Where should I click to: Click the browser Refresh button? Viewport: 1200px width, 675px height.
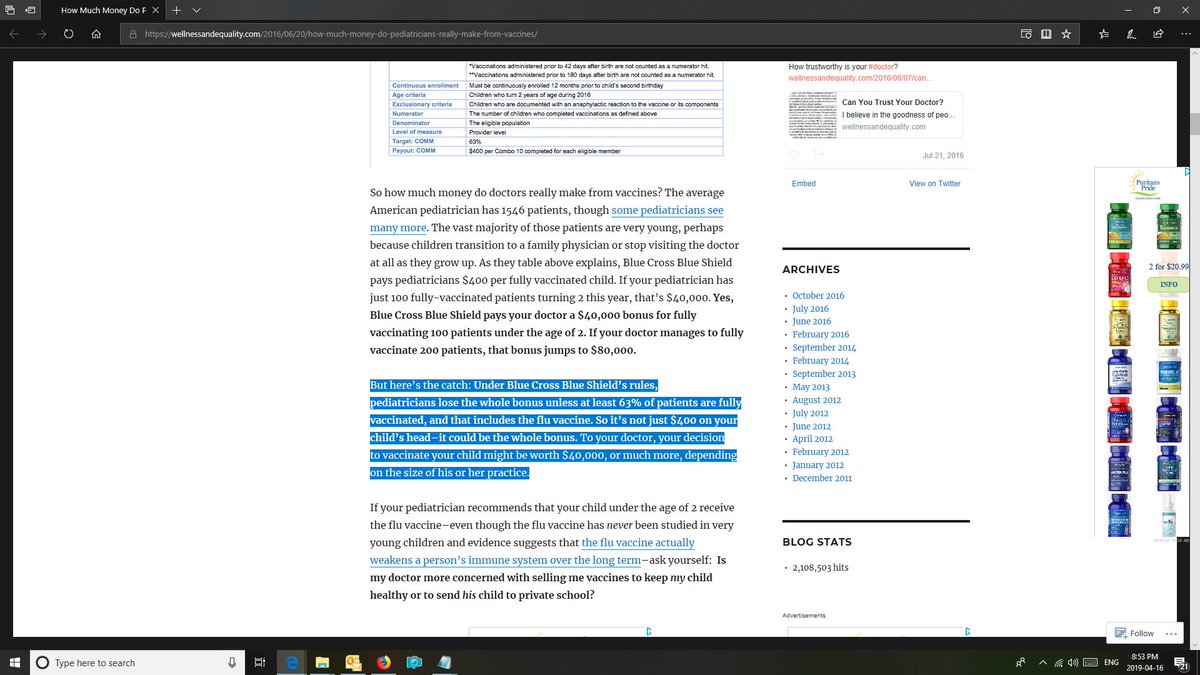[x=68, y=33]
